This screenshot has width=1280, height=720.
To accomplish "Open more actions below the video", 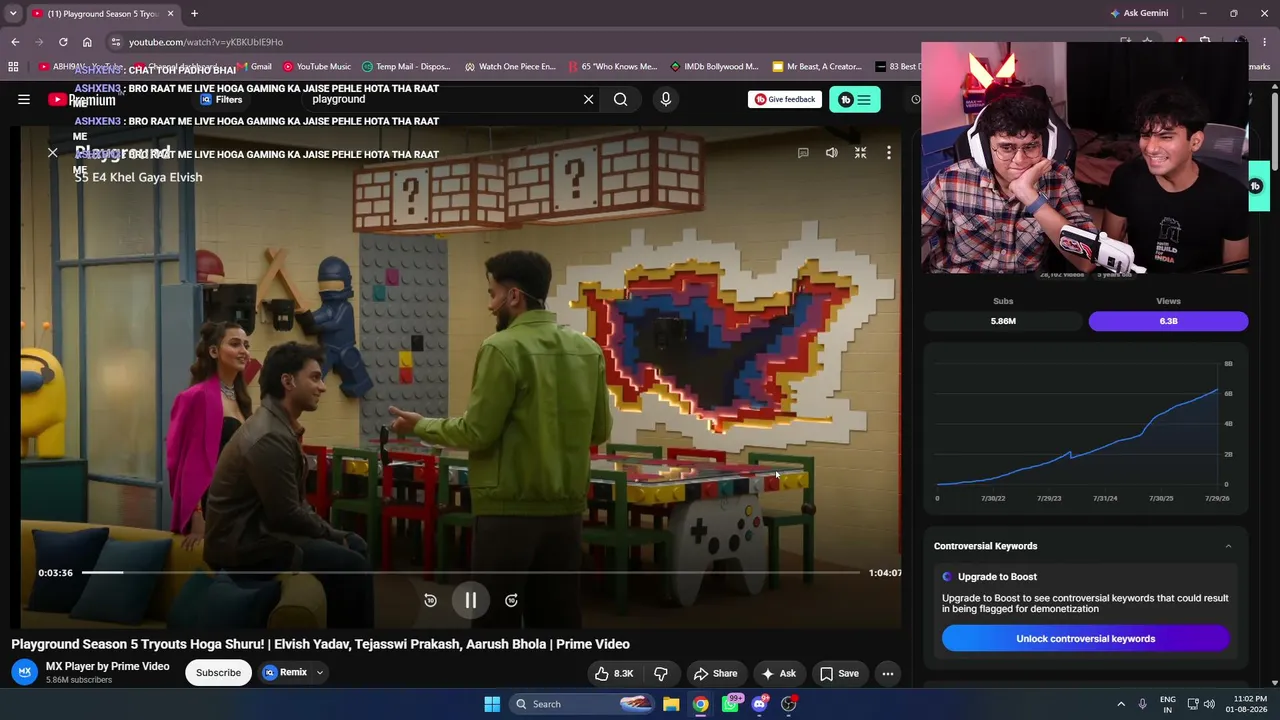I will tap(887, 673).
